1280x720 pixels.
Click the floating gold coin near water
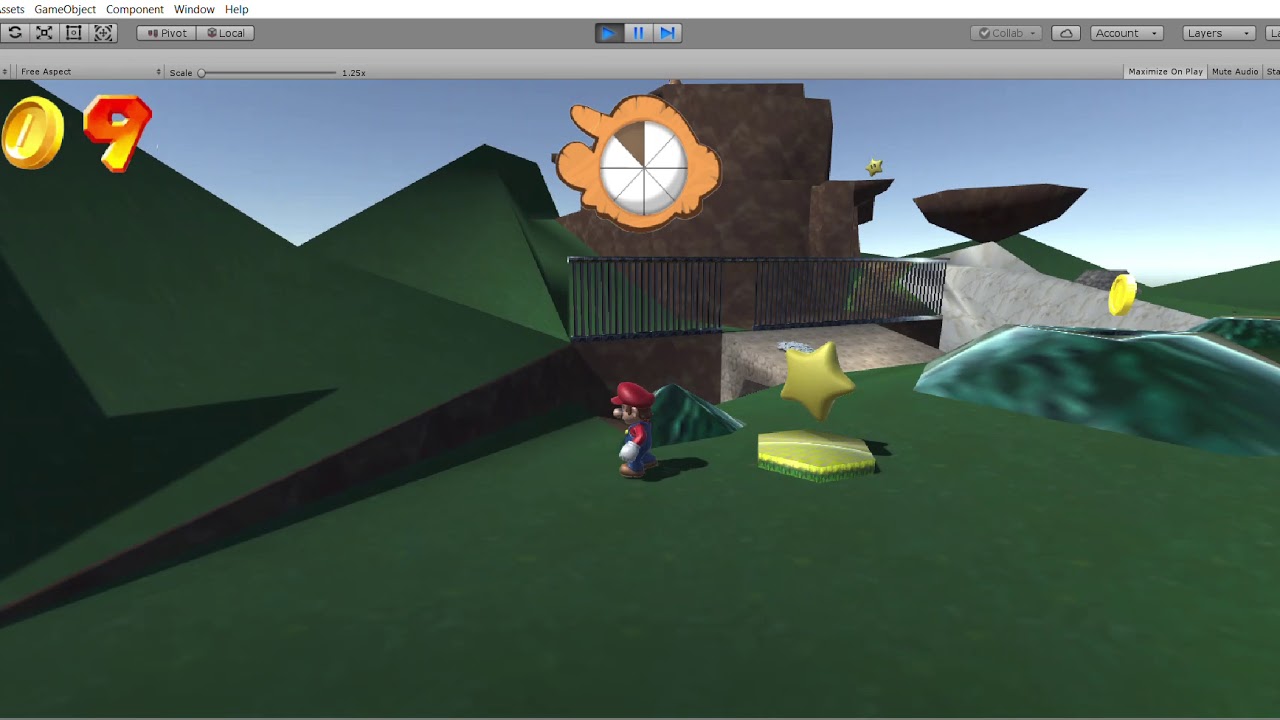click(1123, 294)
